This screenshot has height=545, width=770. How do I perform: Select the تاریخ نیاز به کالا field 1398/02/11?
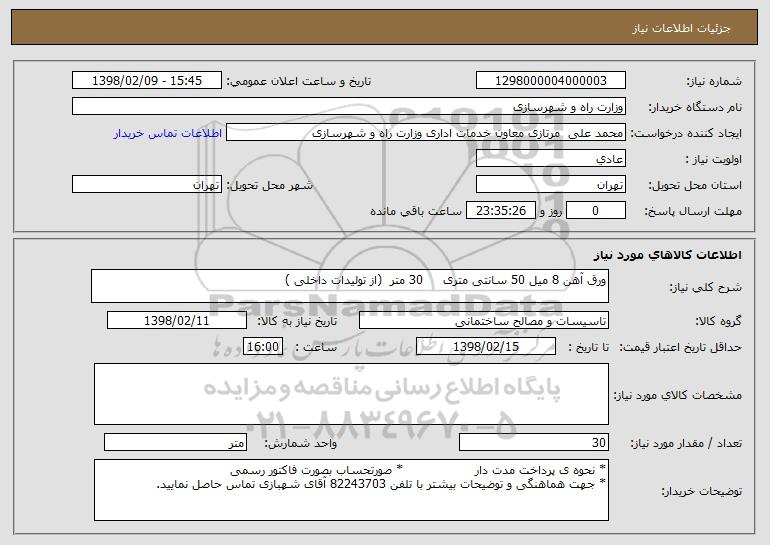click(177, 321)
